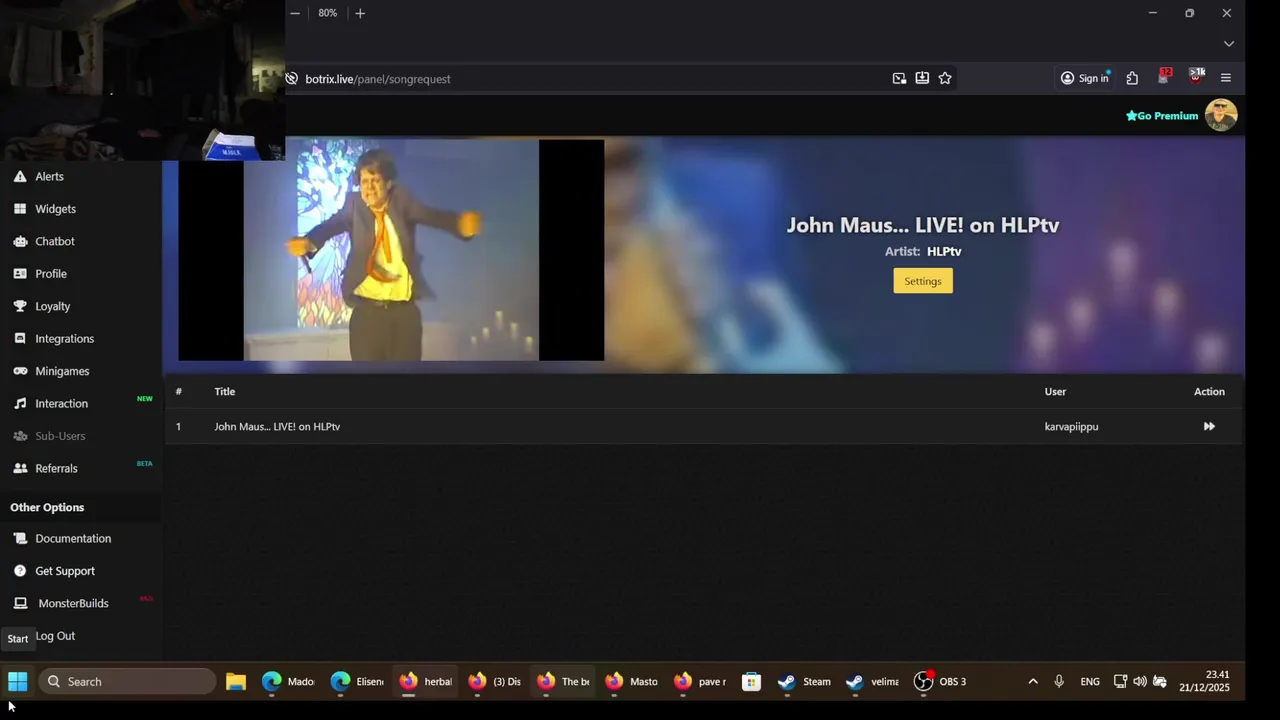Click 'John Maus... LIVE! on HLPtv' queue row title
This screenshot has height=720, width=1280.
[x=277, y=427]
